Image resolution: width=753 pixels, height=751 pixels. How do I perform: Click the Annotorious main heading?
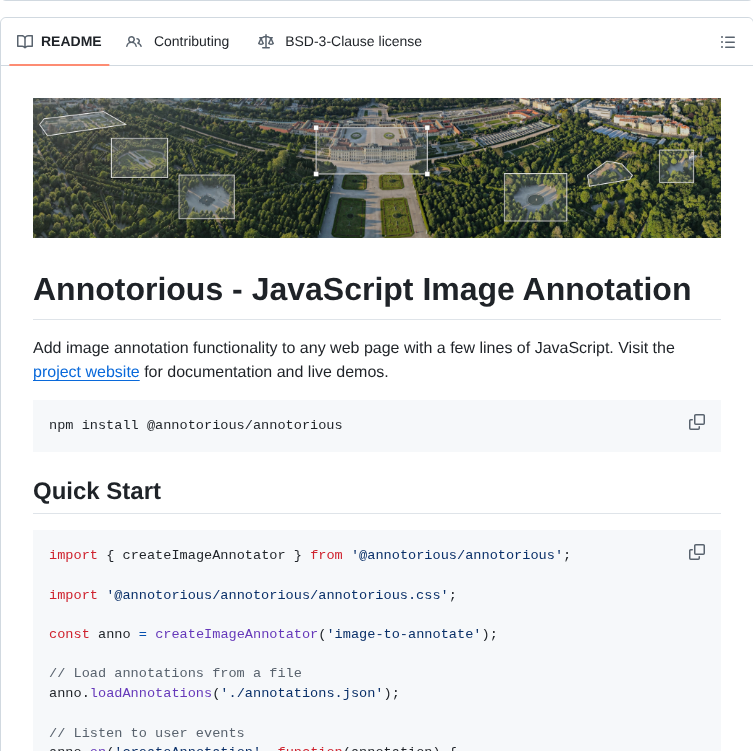[362, 289]
